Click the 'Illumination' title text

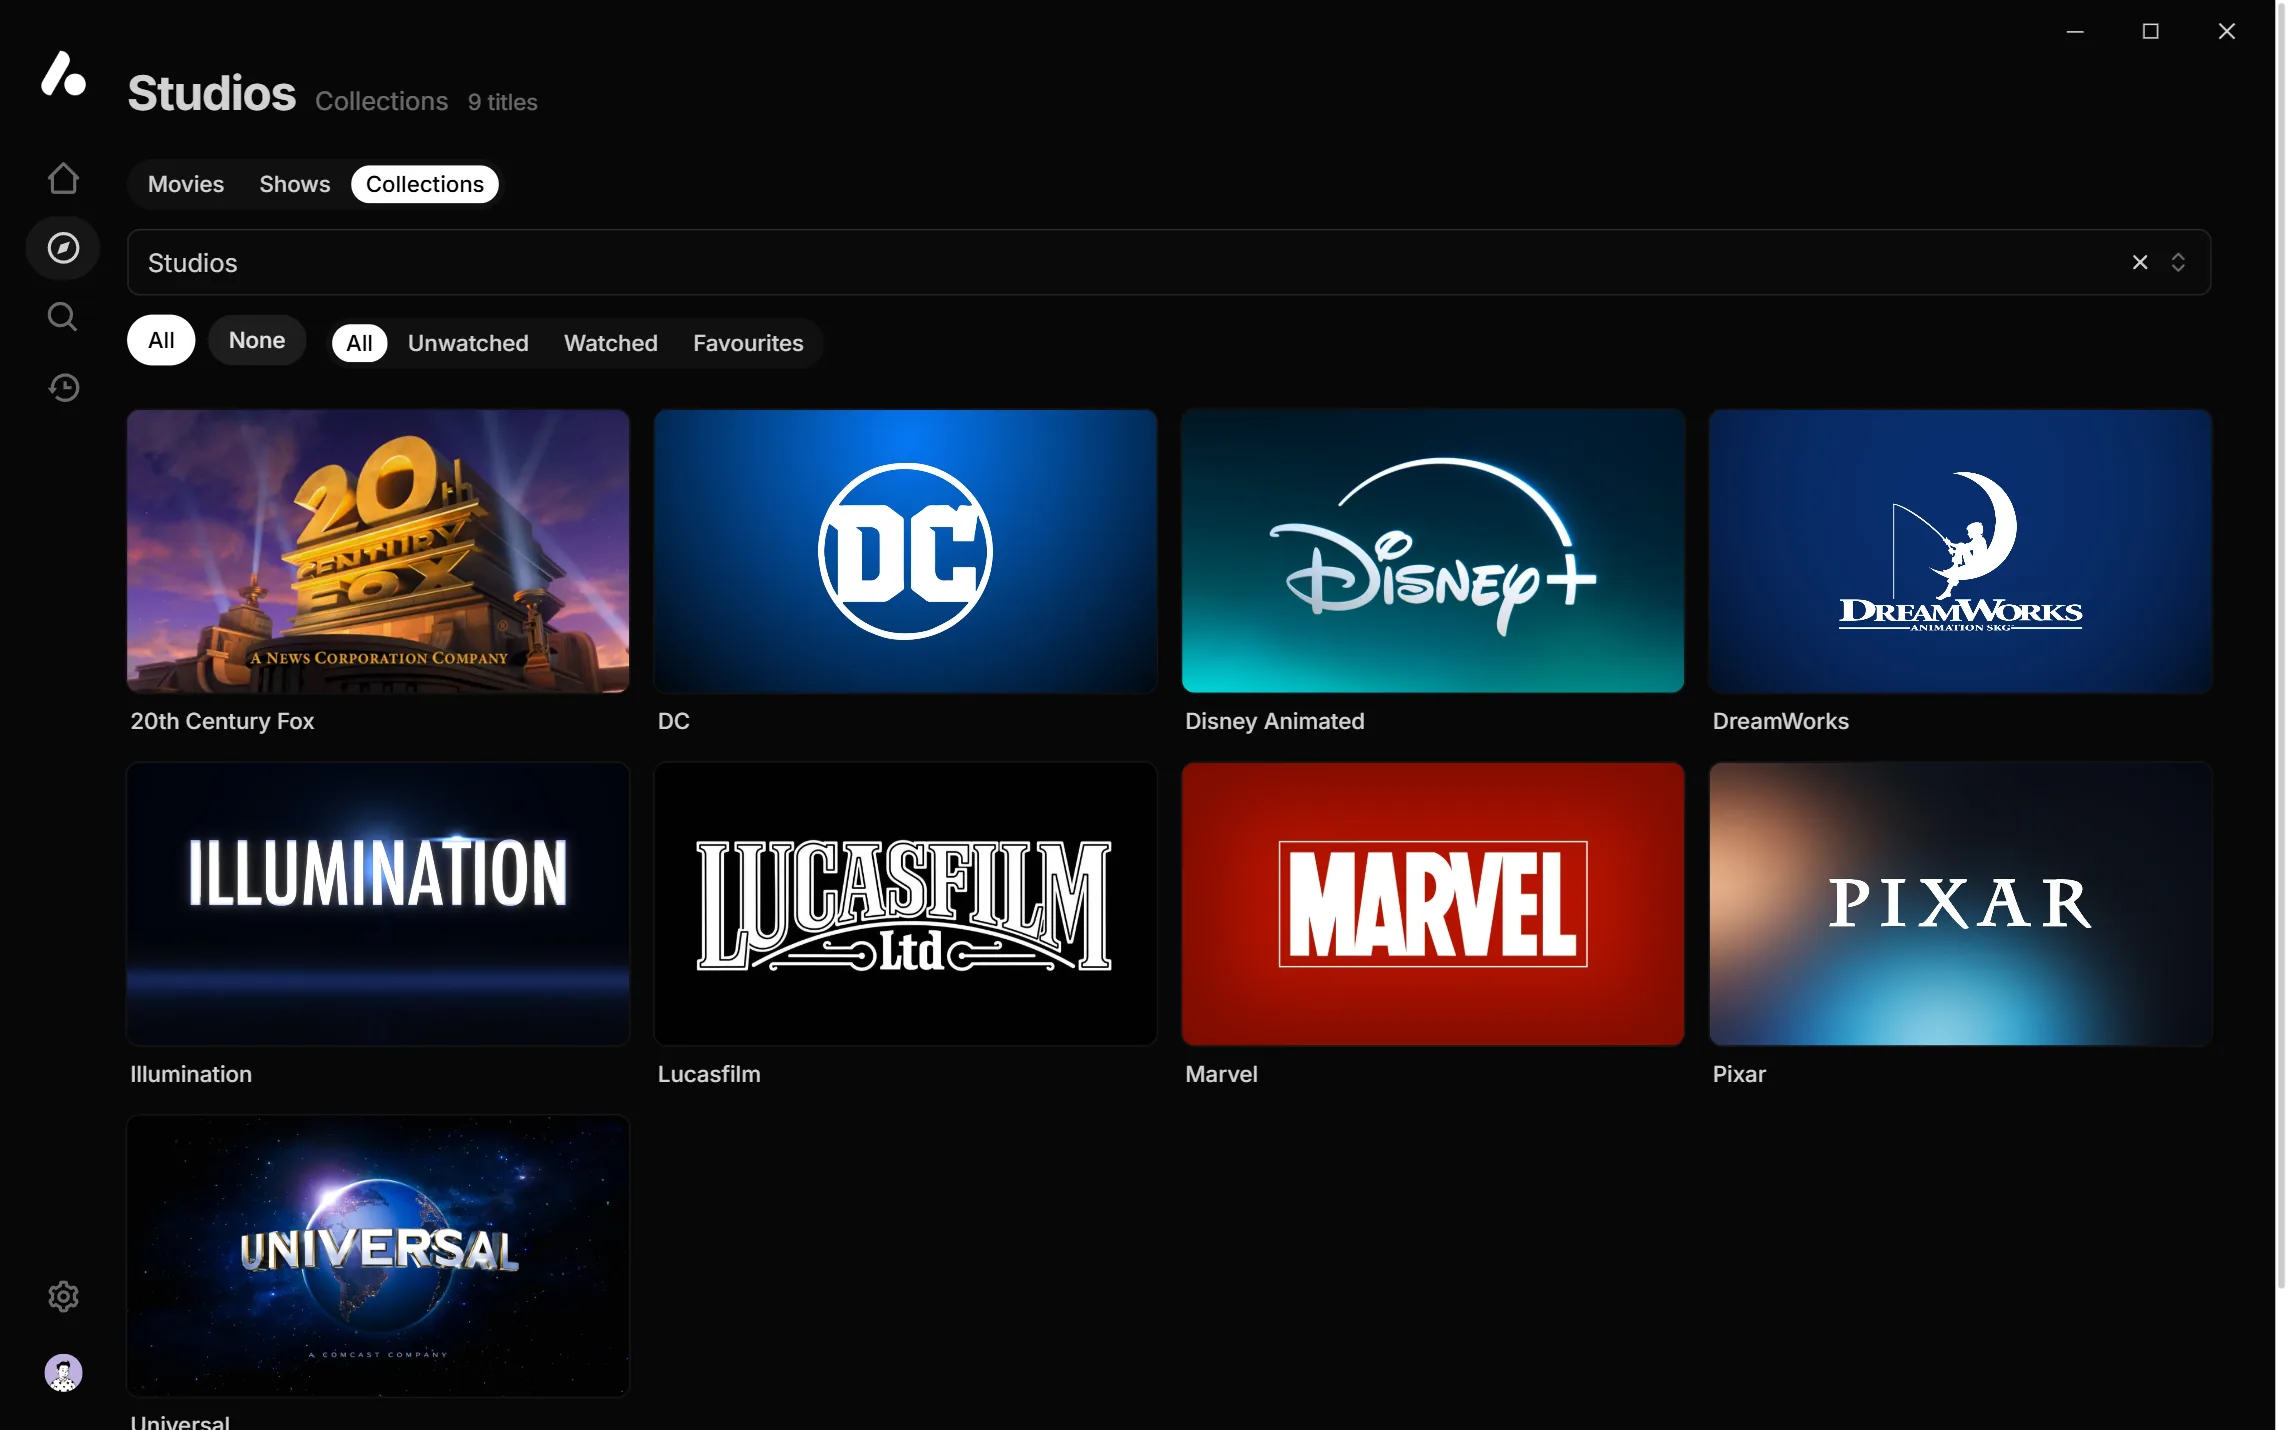(191, 1074)
